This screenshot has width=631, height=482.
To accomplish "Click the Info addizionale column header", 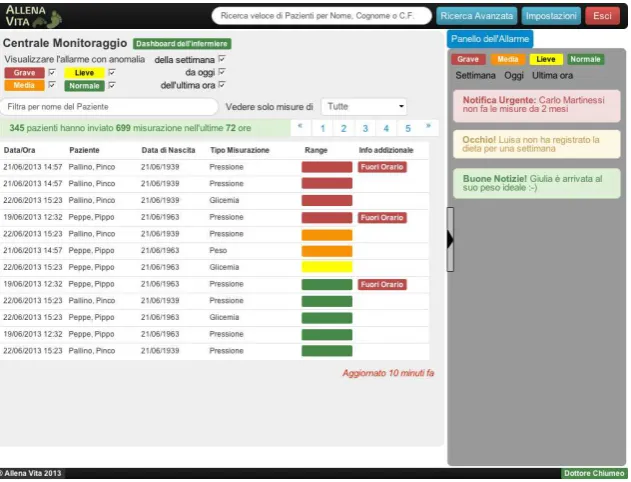I will click(386, 150).
